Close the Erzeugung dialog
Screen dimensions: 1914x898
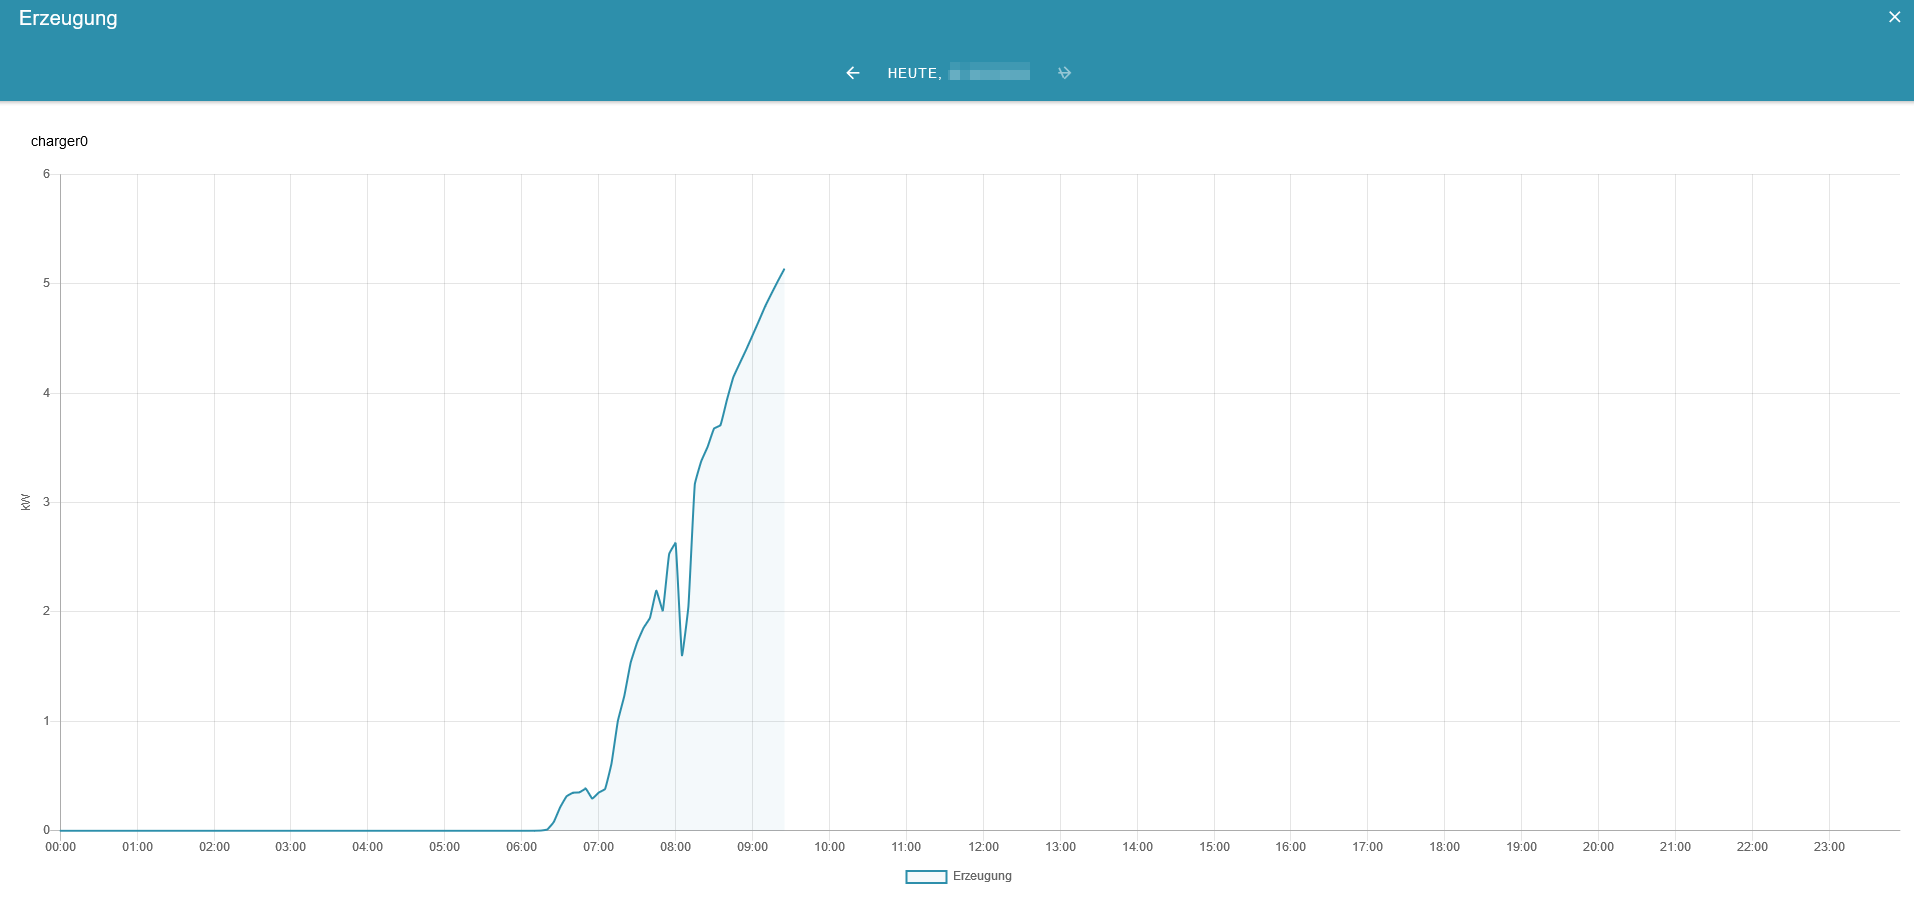click(1894, 17)
